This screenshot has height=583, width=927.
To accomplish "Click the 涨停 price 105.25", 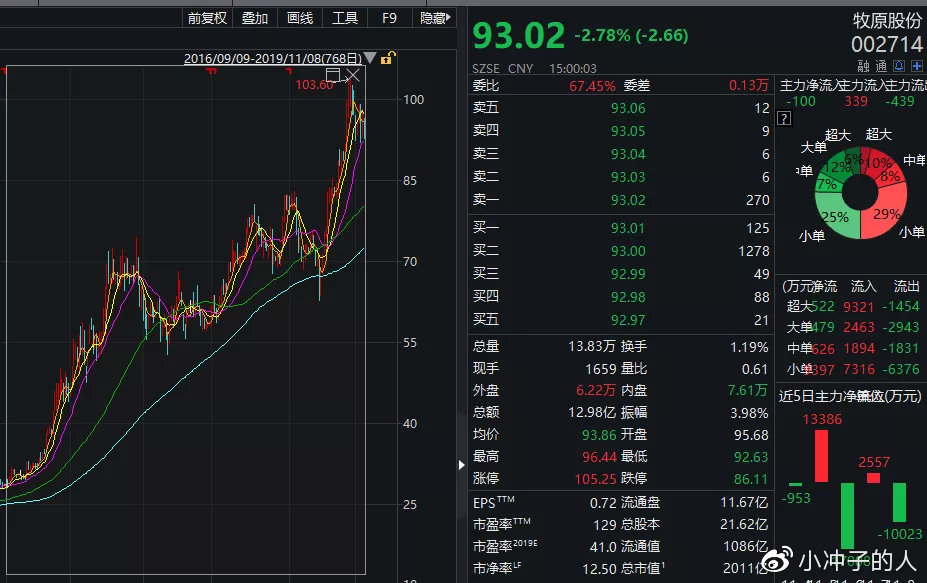I will pyautogui.click(x=595, y=479).
